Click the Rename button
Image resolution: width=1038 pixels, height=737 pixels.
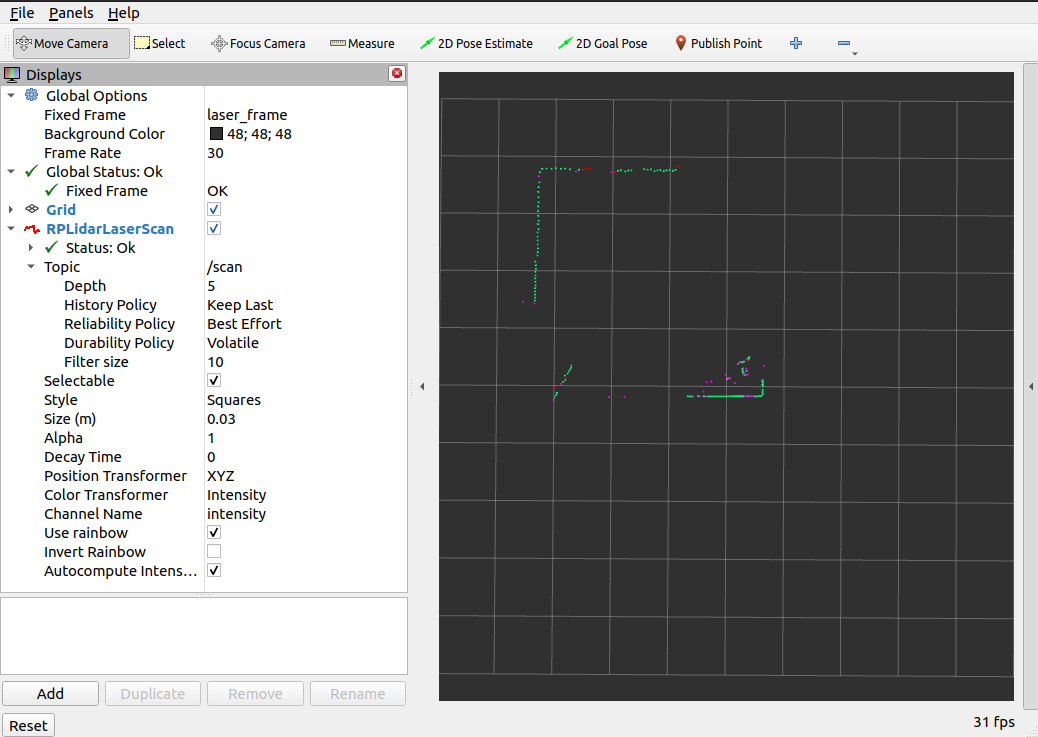point(357,693)
